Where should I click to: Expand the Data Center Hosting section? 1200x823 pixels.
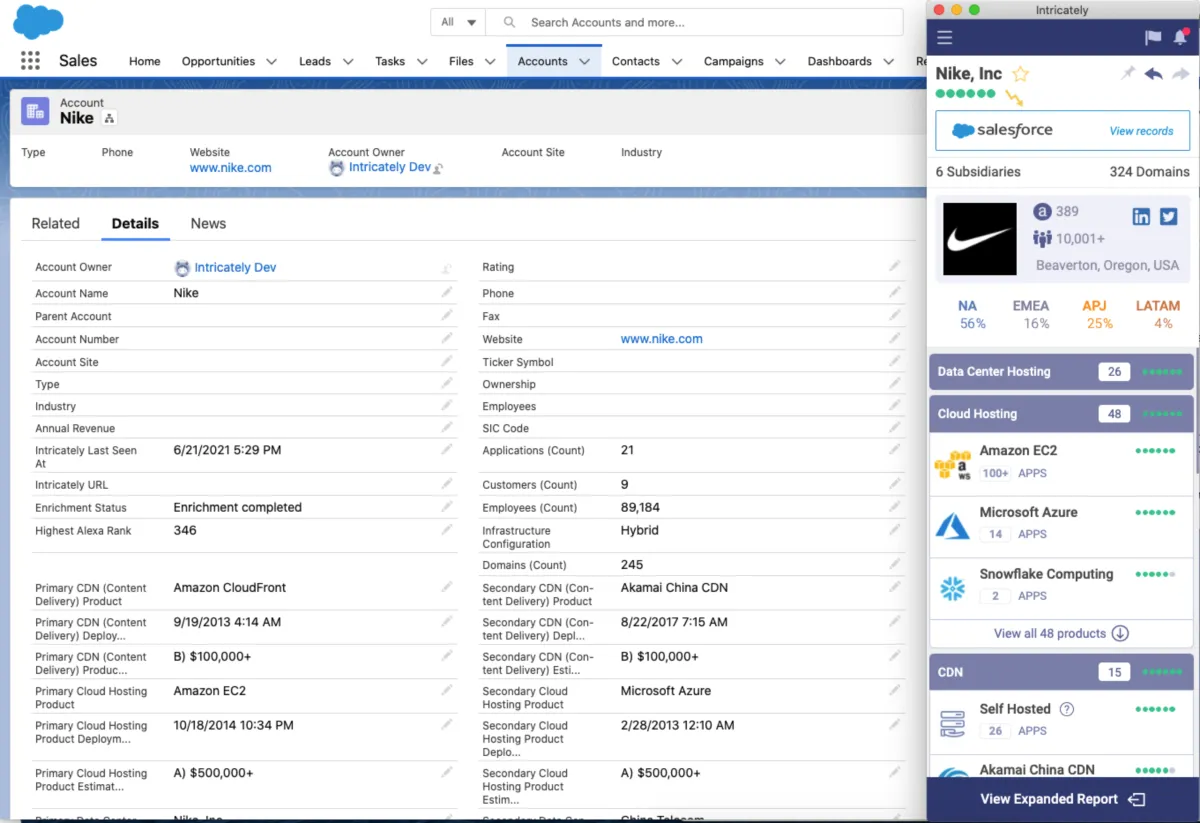pos(1061,372)
